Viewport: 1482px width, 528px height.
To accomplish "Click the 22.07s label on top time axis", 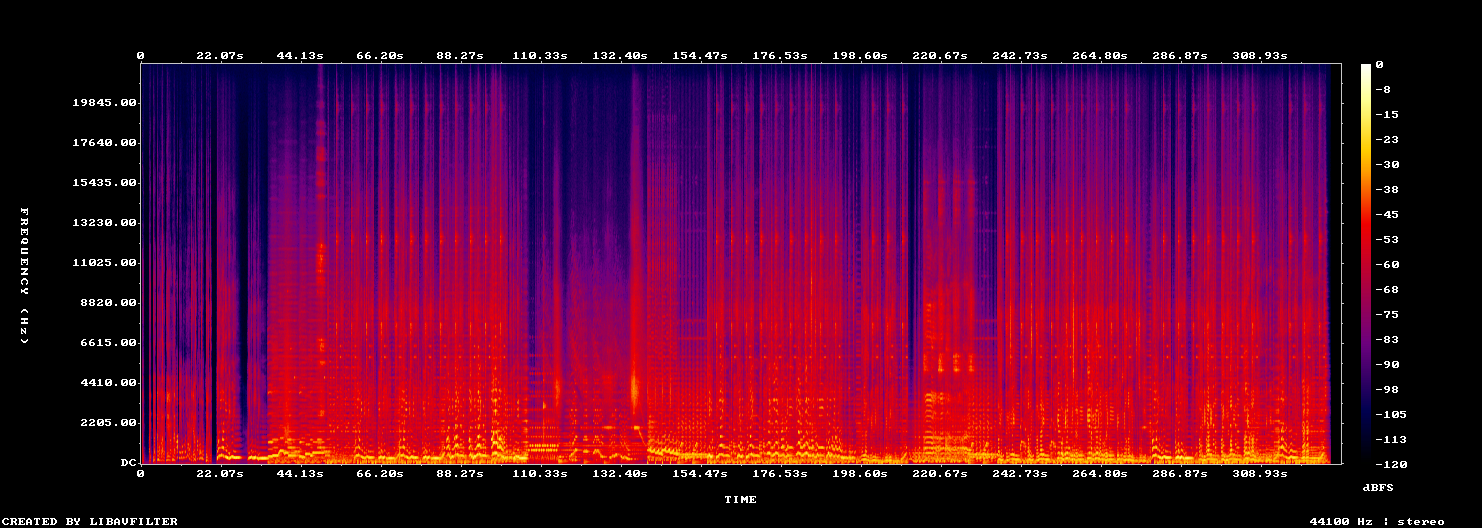I will [221, 55].
